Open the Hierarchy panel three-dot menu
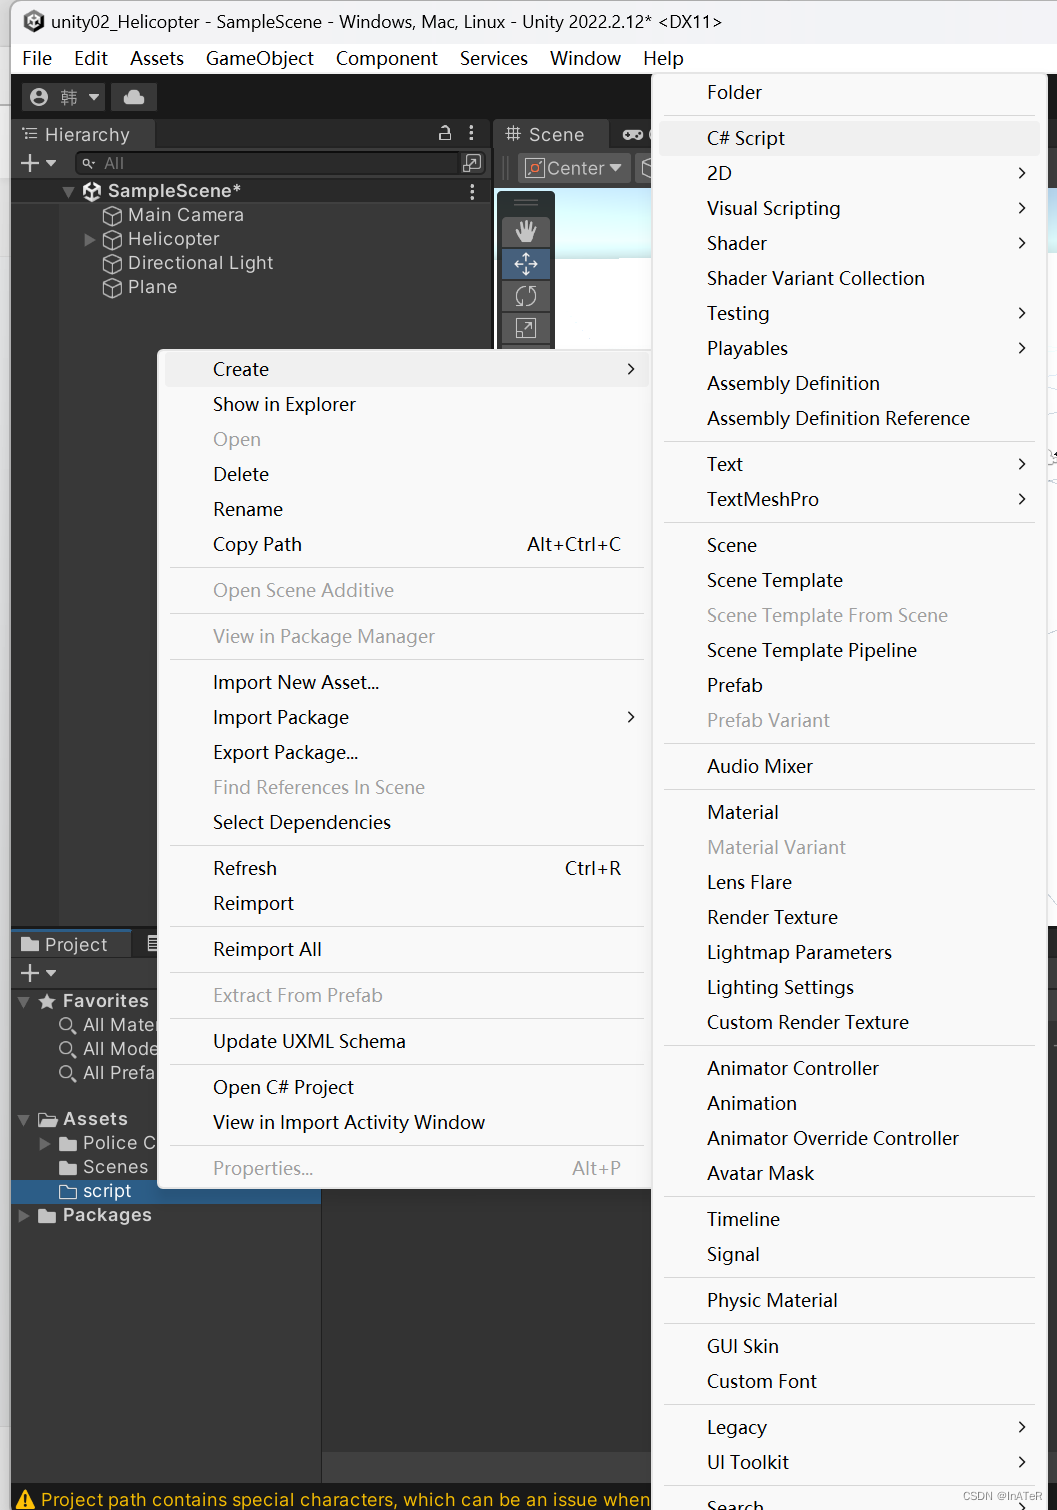The width and height of the screenshot is (1057, 1510). click(x=472, y=133)
